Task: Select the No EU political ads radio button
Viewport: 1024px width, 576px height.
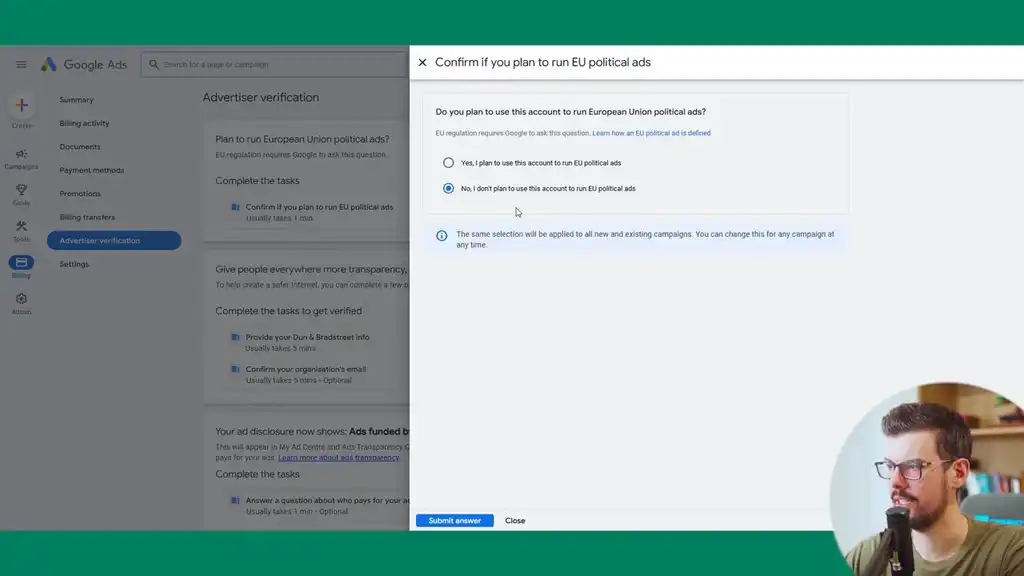Action: tap(447, 188)
